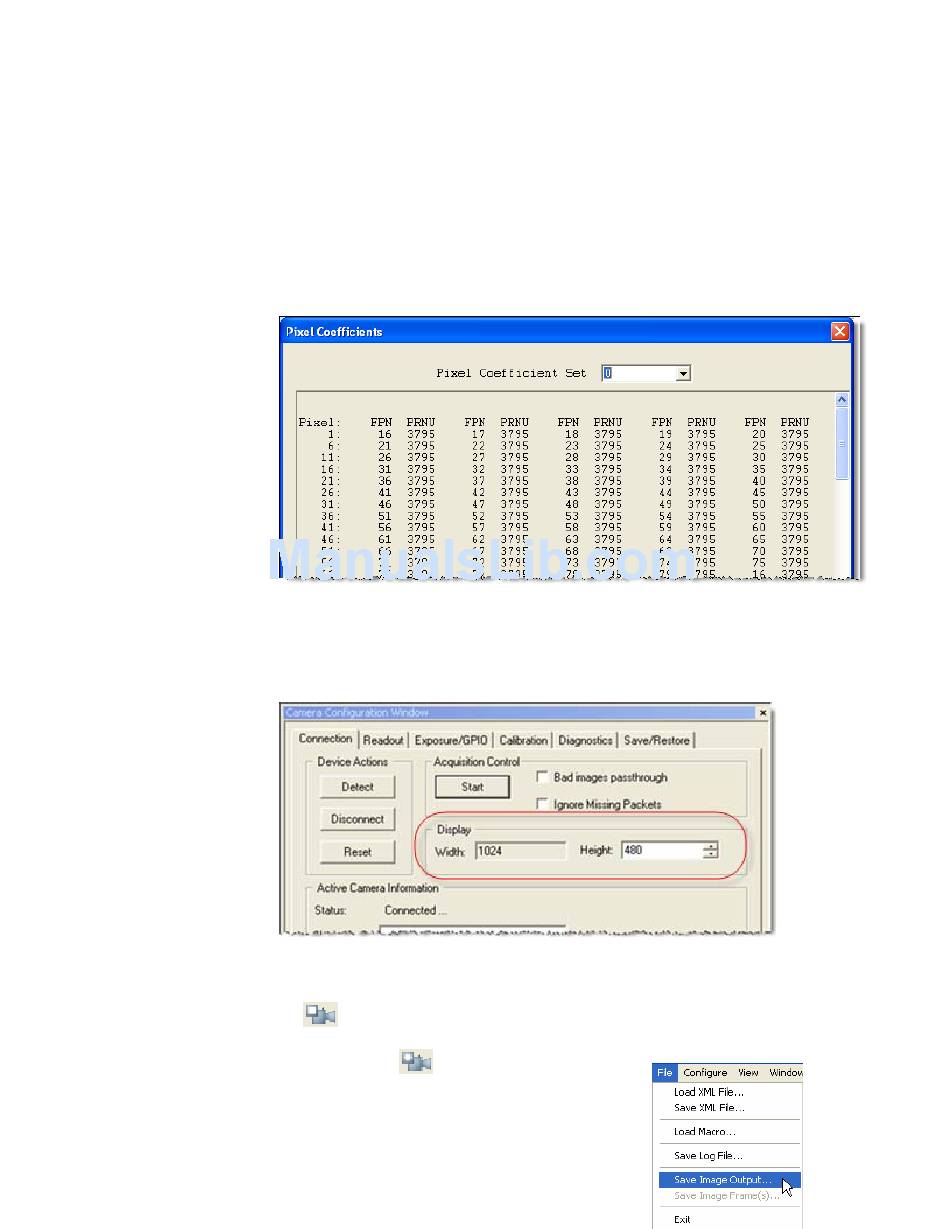Click the display Height input field

click(x=661, y=851)
